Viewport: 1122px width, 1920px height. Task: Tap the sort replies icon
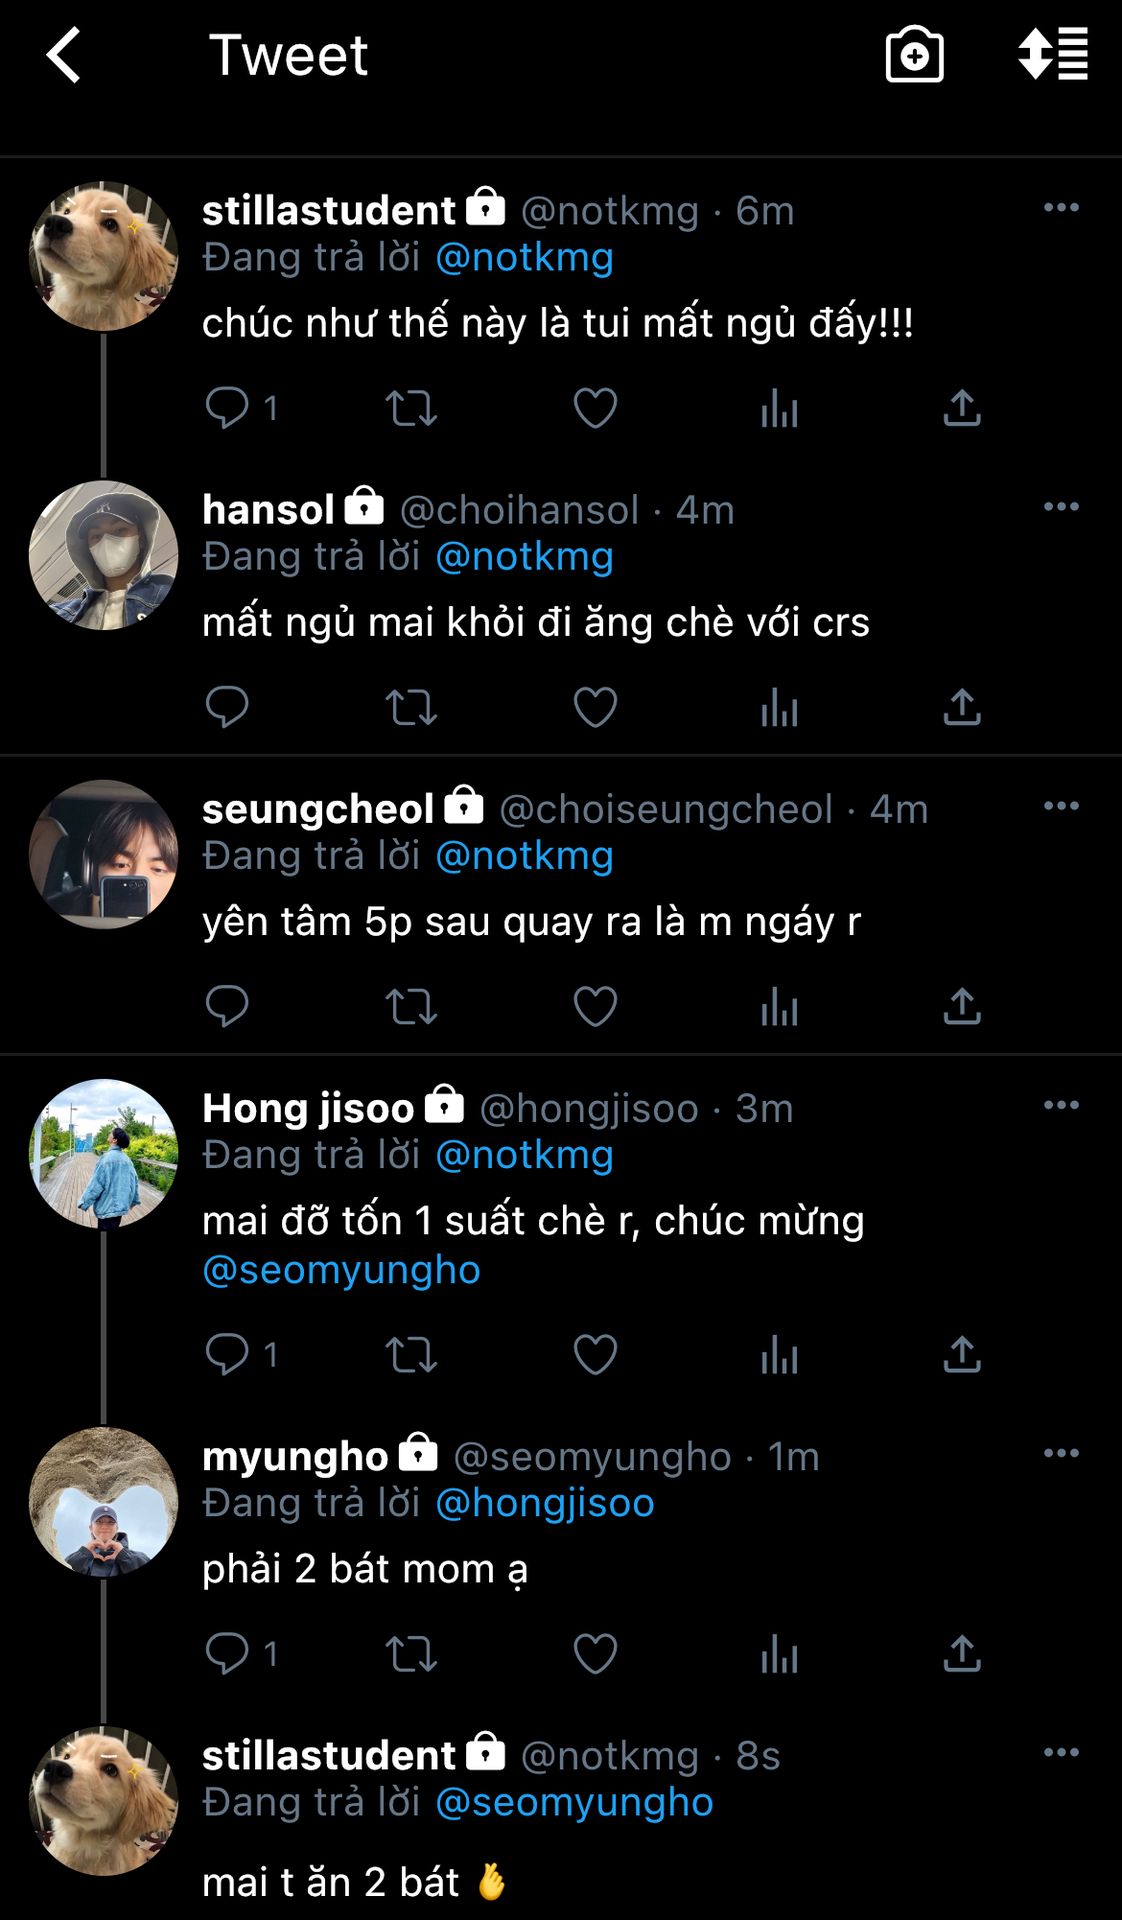click(1052, 55)
